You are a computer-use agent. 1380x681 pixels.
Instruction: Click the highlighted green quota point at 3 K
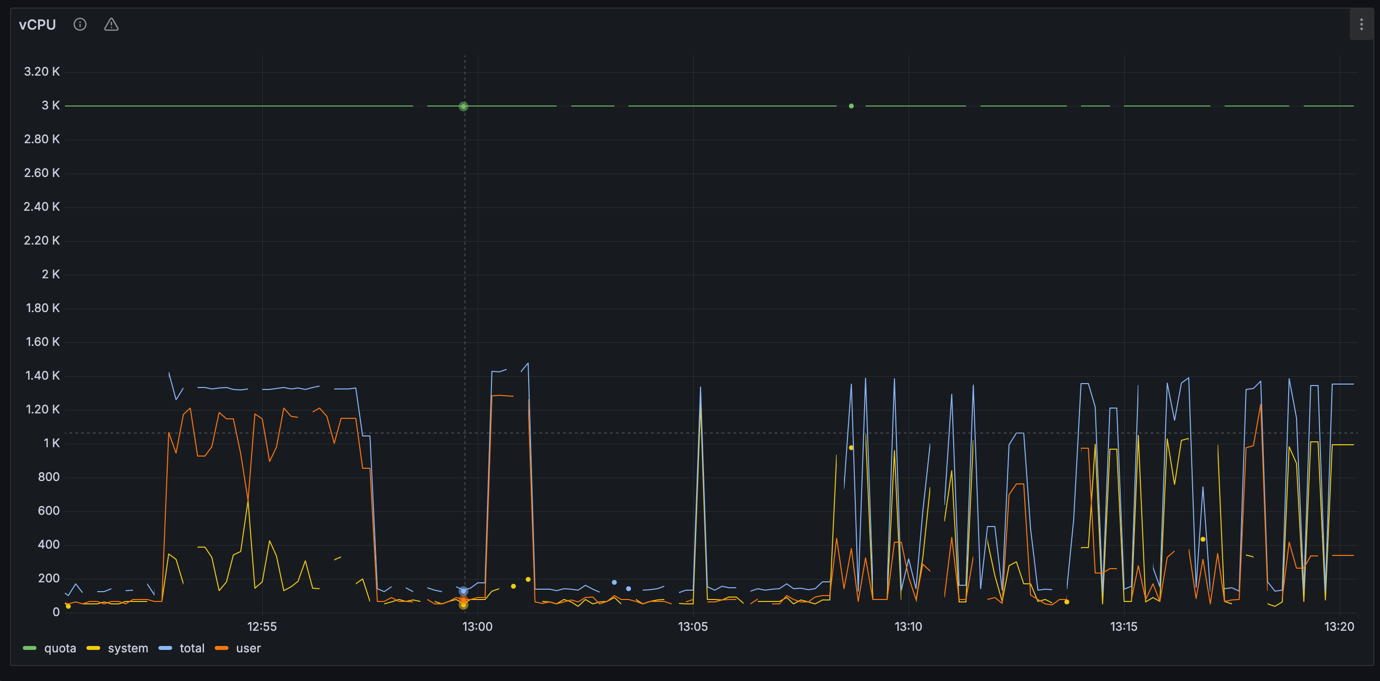[x=463, y=106]
